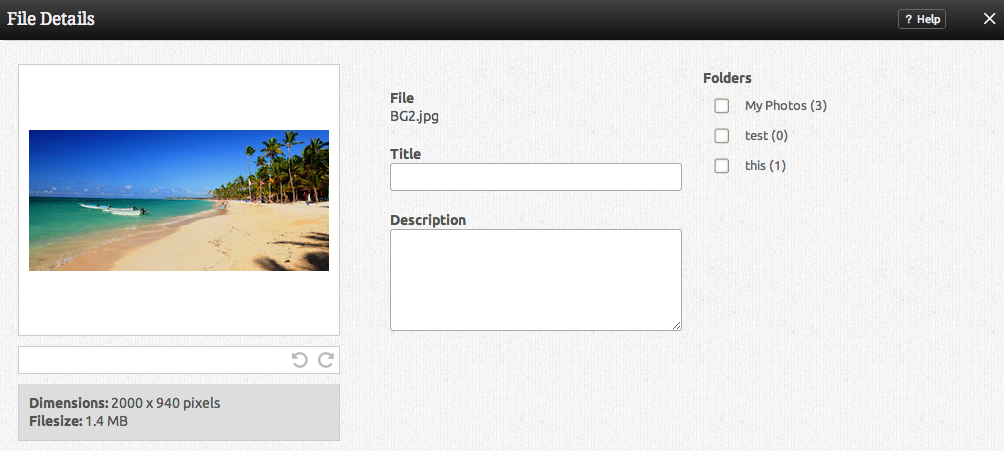Grab the Description box resize handle
This screenshot has width=1004, height=451.
tap(676, 325)
